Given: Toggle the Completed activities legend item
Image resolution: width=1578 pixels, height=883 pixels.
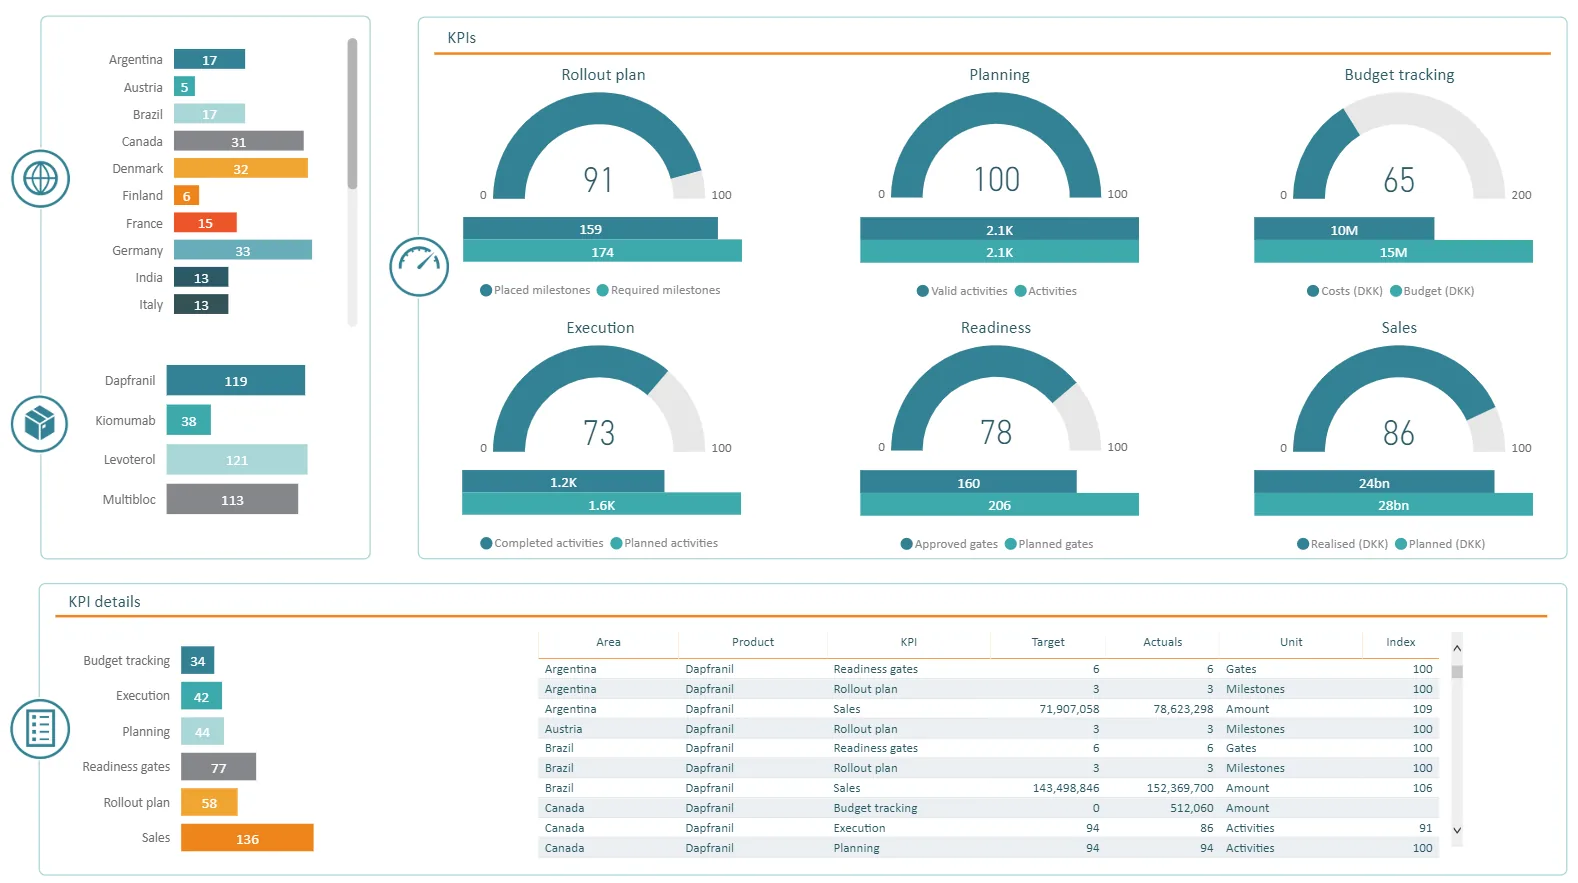Looking at the screenshot, I should [542, 543].
